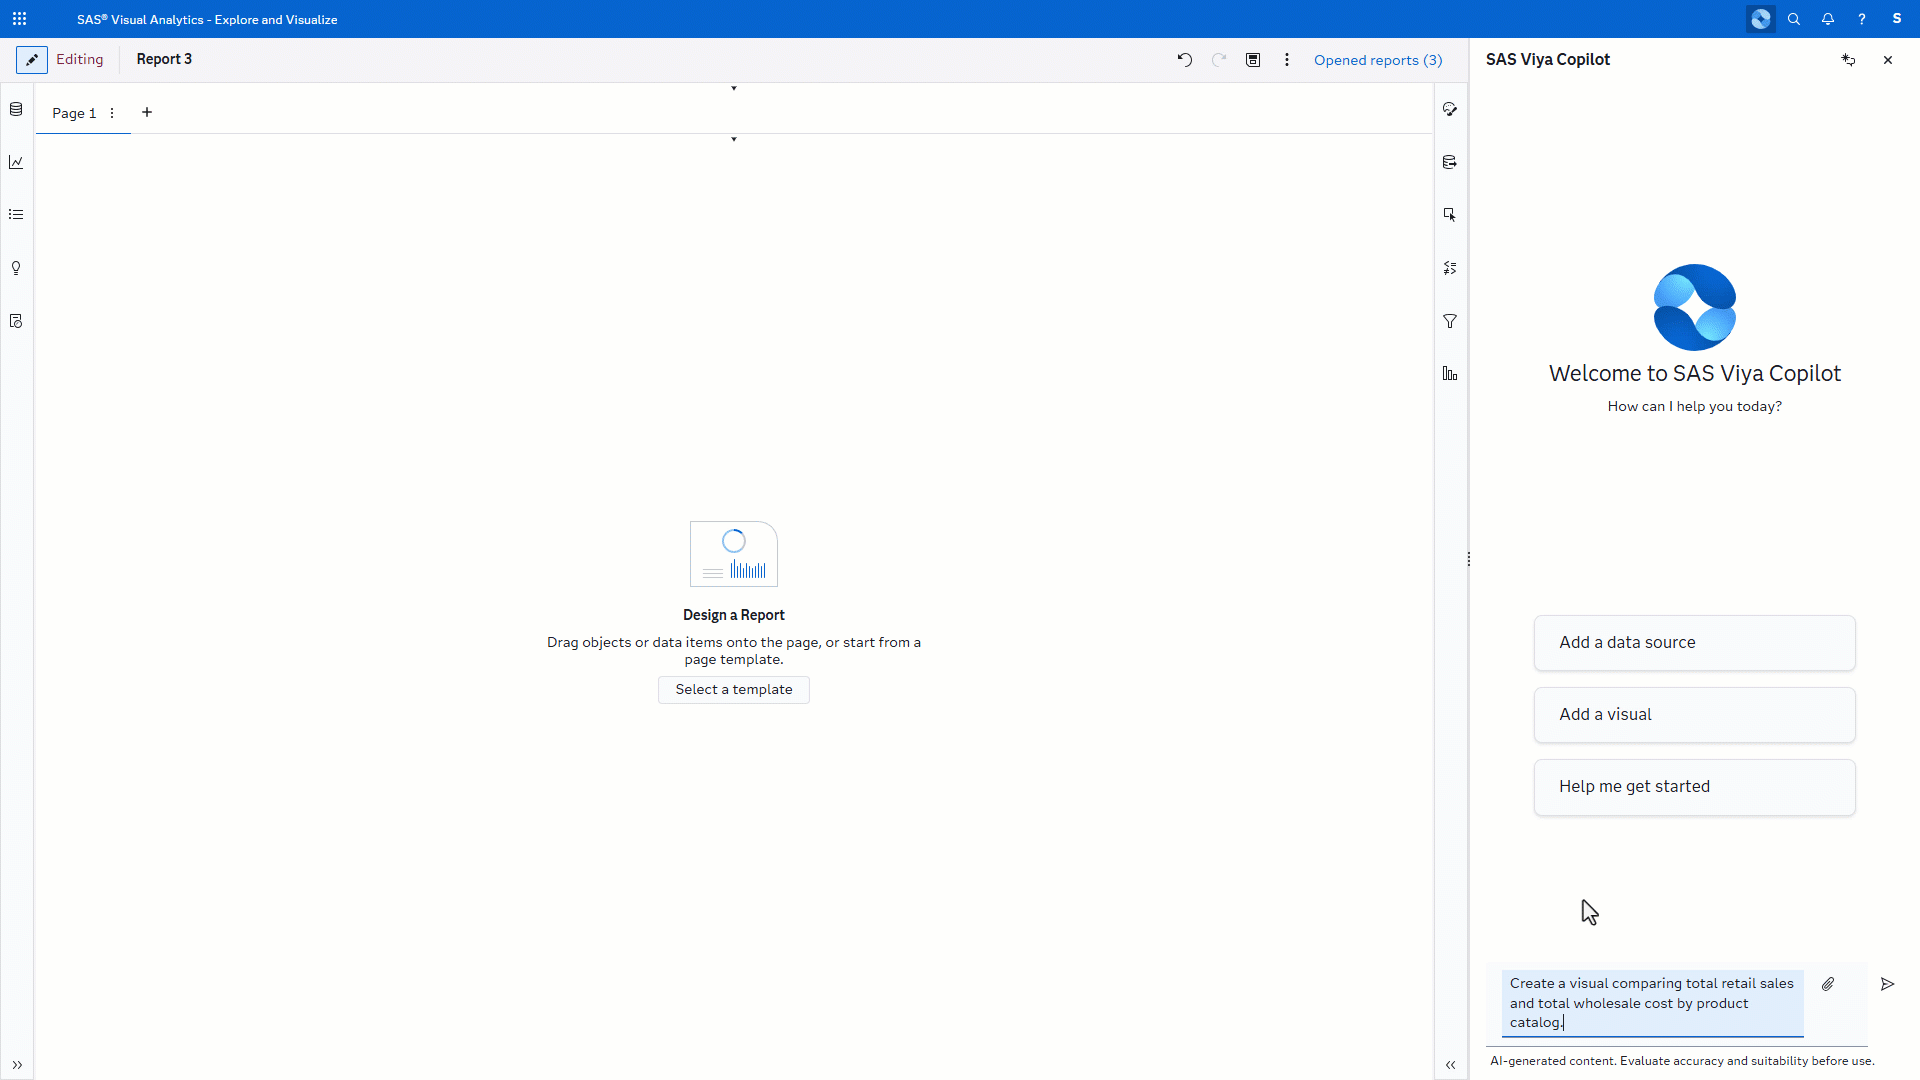Collapse the right pane with double chevron
This screenshot has height=1080, width=1920.
tap(1450, 1065)
